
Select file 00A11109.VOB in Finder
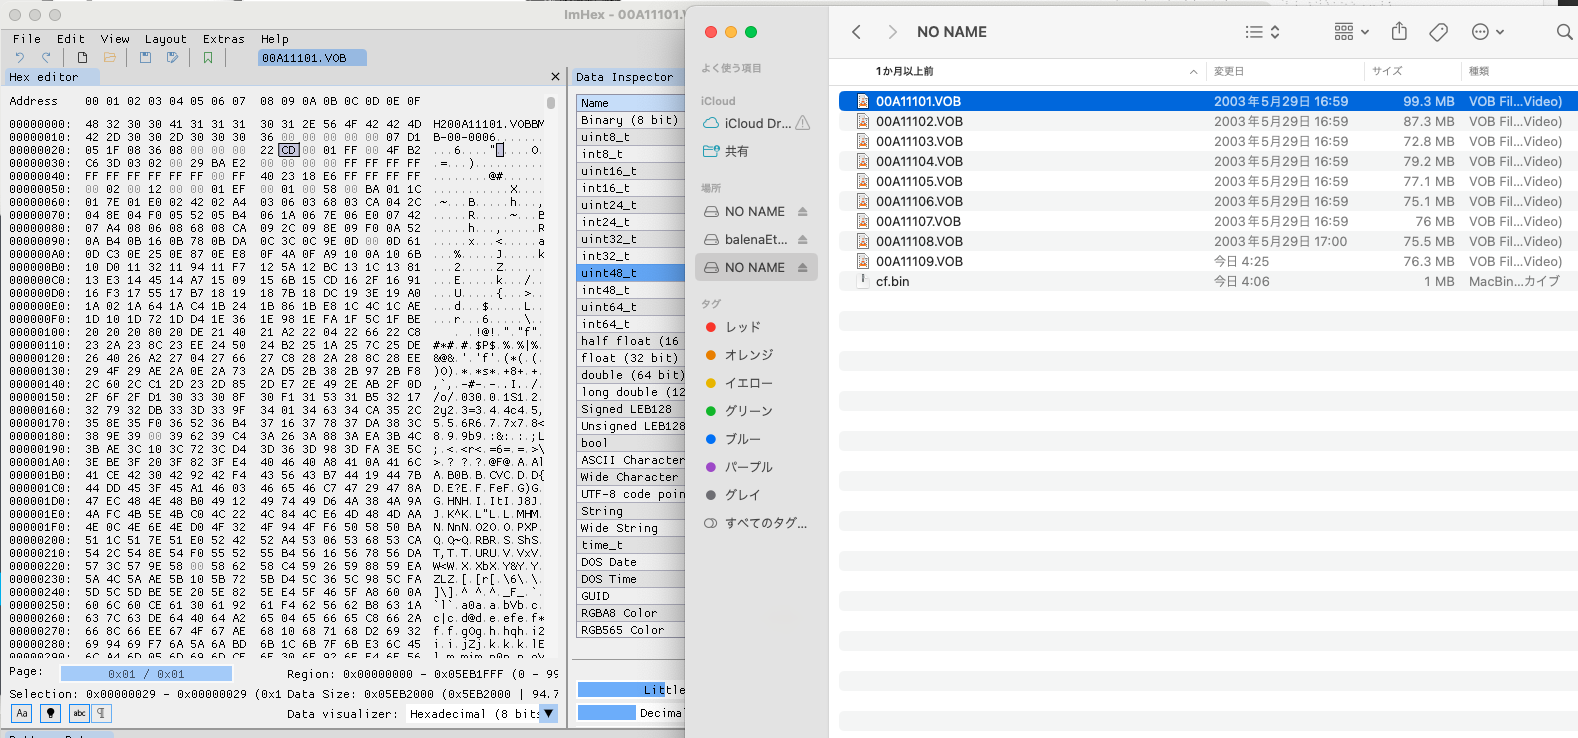point(1208,261)
